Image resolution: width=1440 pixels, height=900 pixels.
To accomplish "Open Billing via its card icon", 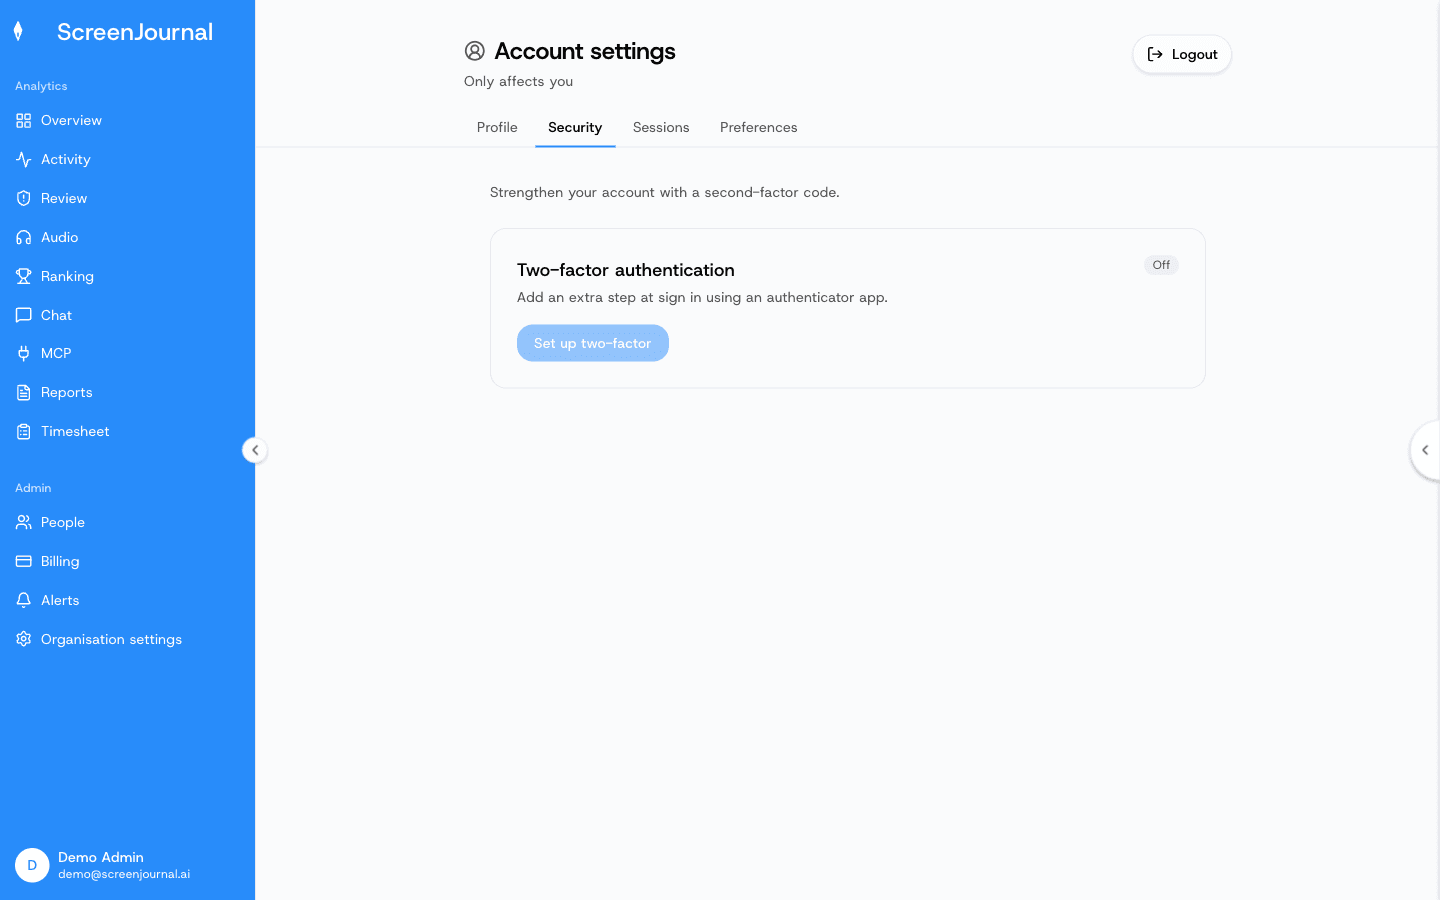I will [x=24, y=562].
